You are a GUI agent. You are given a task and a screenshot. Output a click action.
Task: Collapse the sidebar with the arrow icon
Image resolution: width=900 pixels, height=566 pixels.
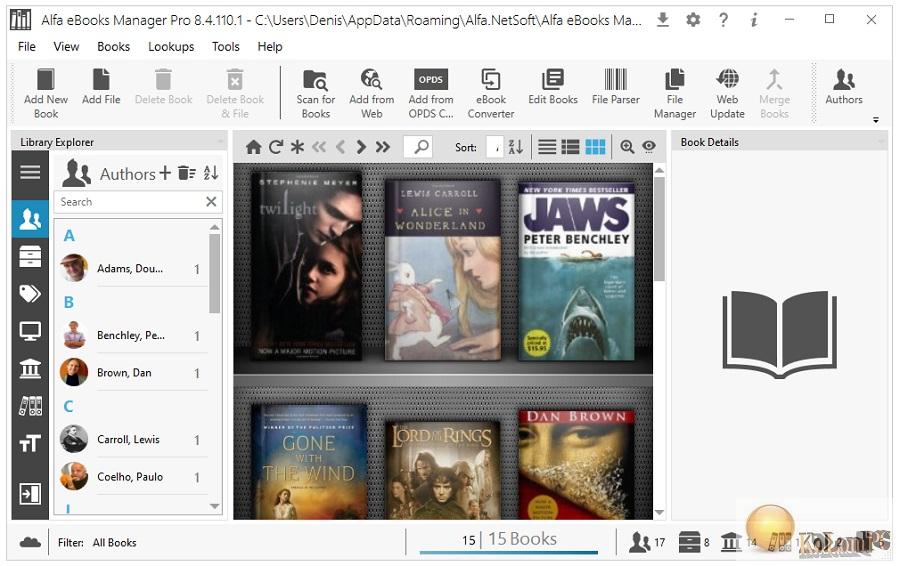pos(30,493)
